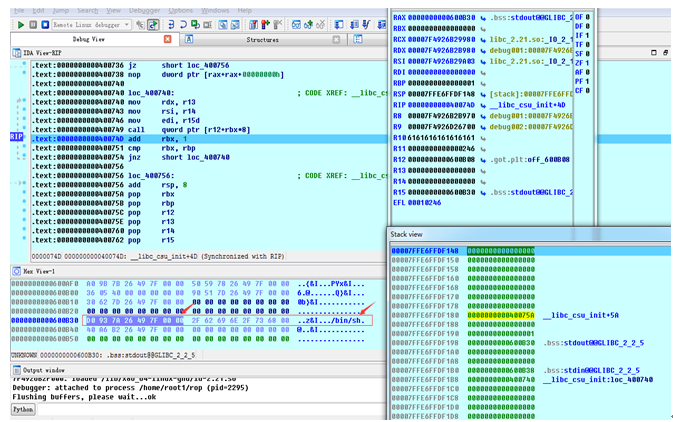Click the jump arrow beside RAX value
Image resolution: width=673 pixels, height=422 pixels.
[482, 17]
